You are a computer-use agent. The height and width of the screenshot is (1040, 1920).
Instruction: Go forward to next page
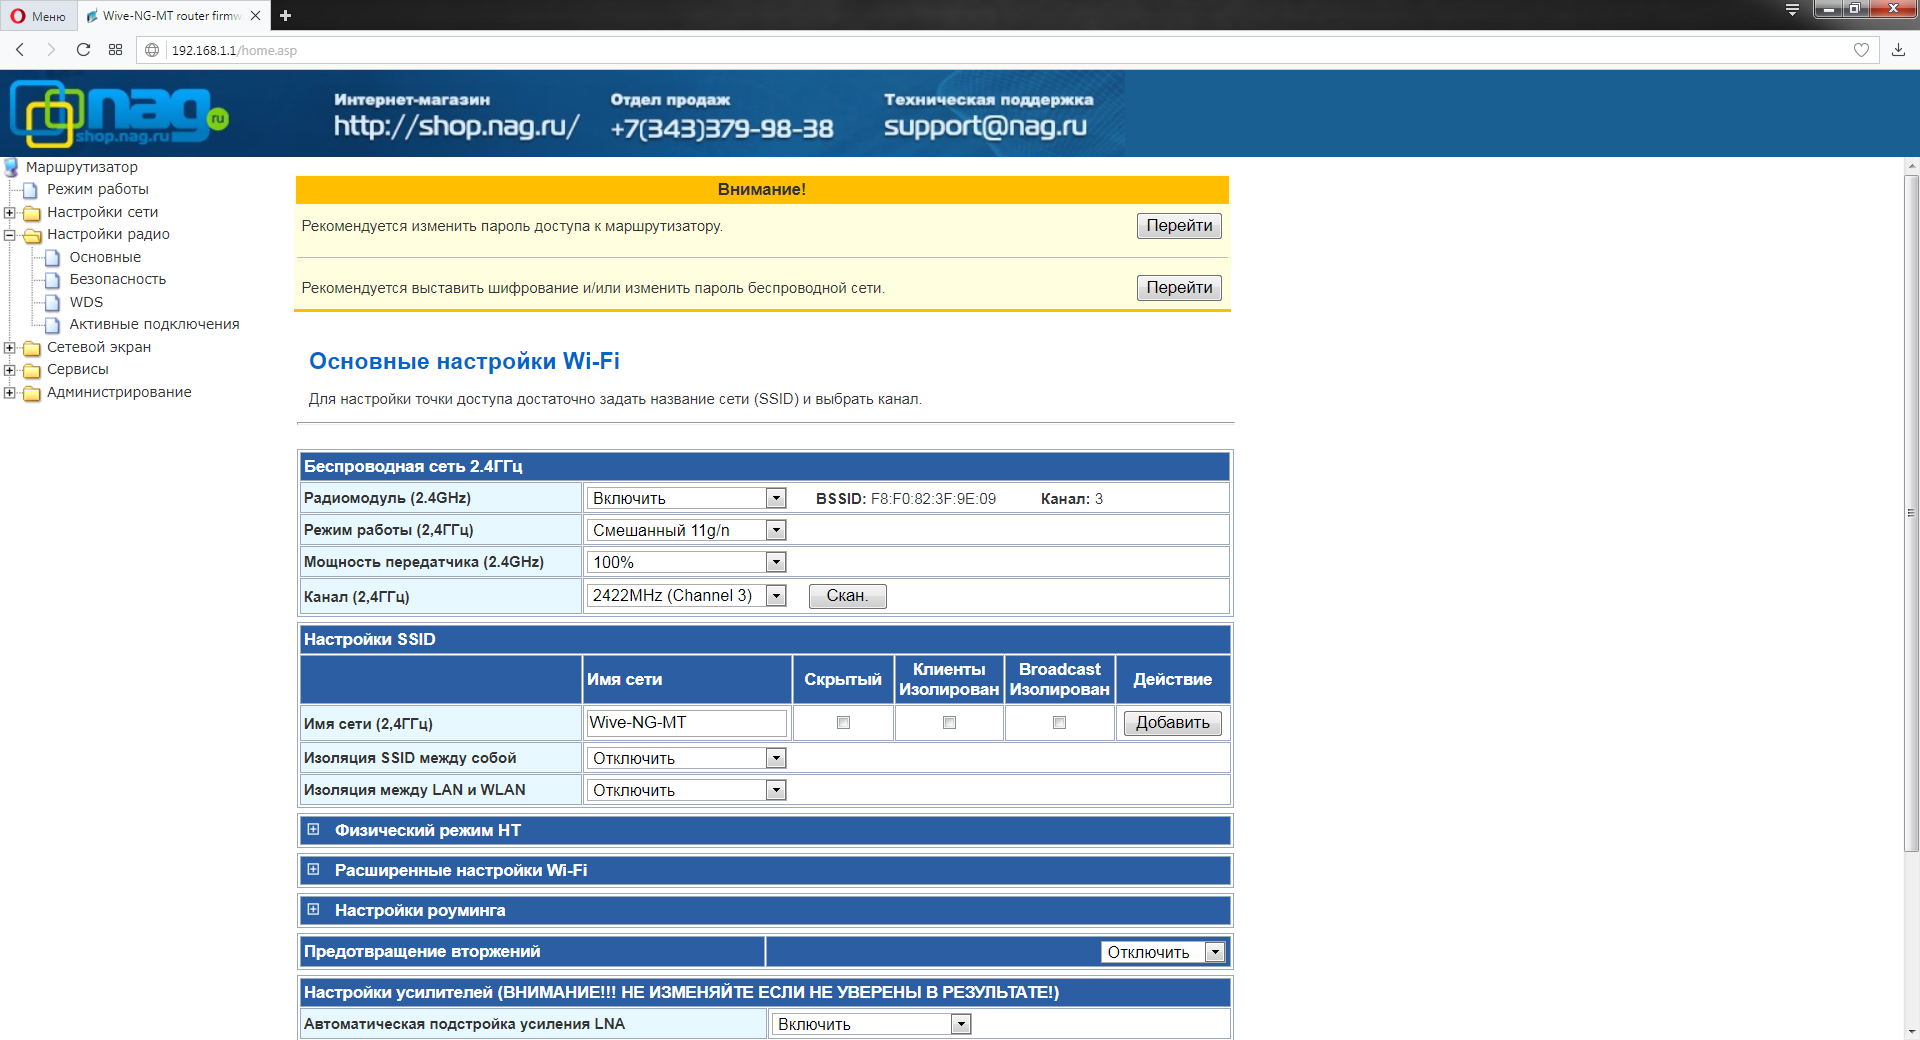point(51,50)
